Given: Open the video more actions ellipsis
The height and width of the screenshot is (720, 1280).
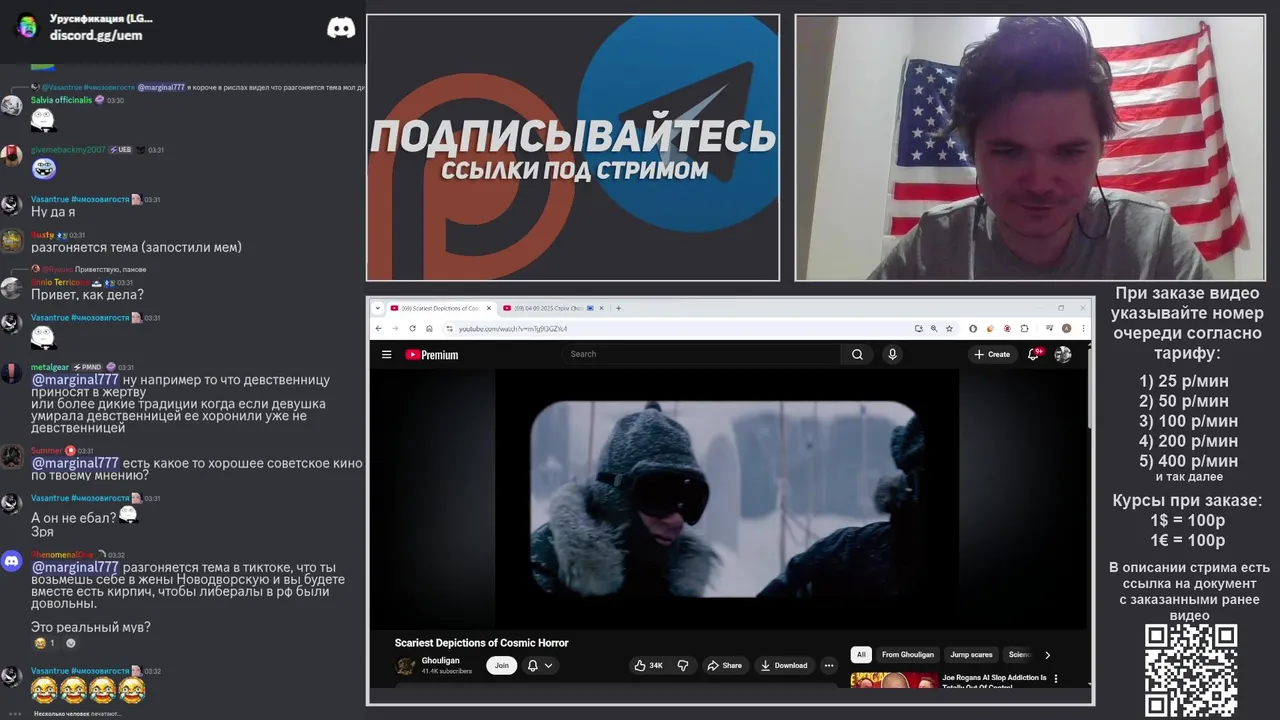Looking at the screenshot, I should pos(828,665).
